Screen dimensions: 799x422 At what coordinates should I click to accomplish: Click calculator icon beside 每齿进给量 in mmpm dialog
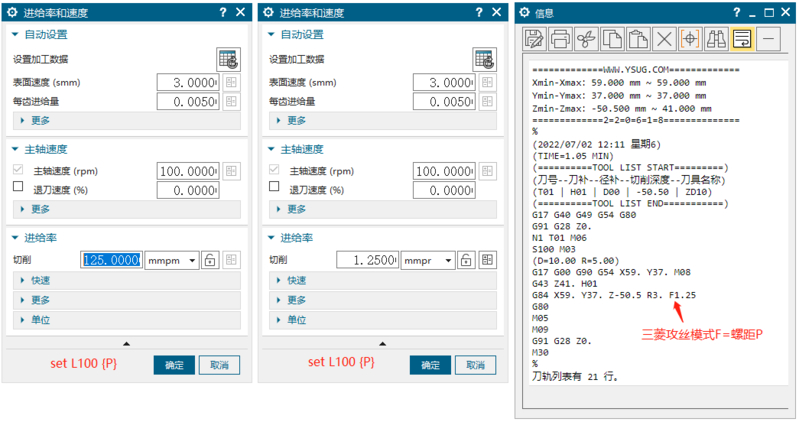tap(231, 101)
